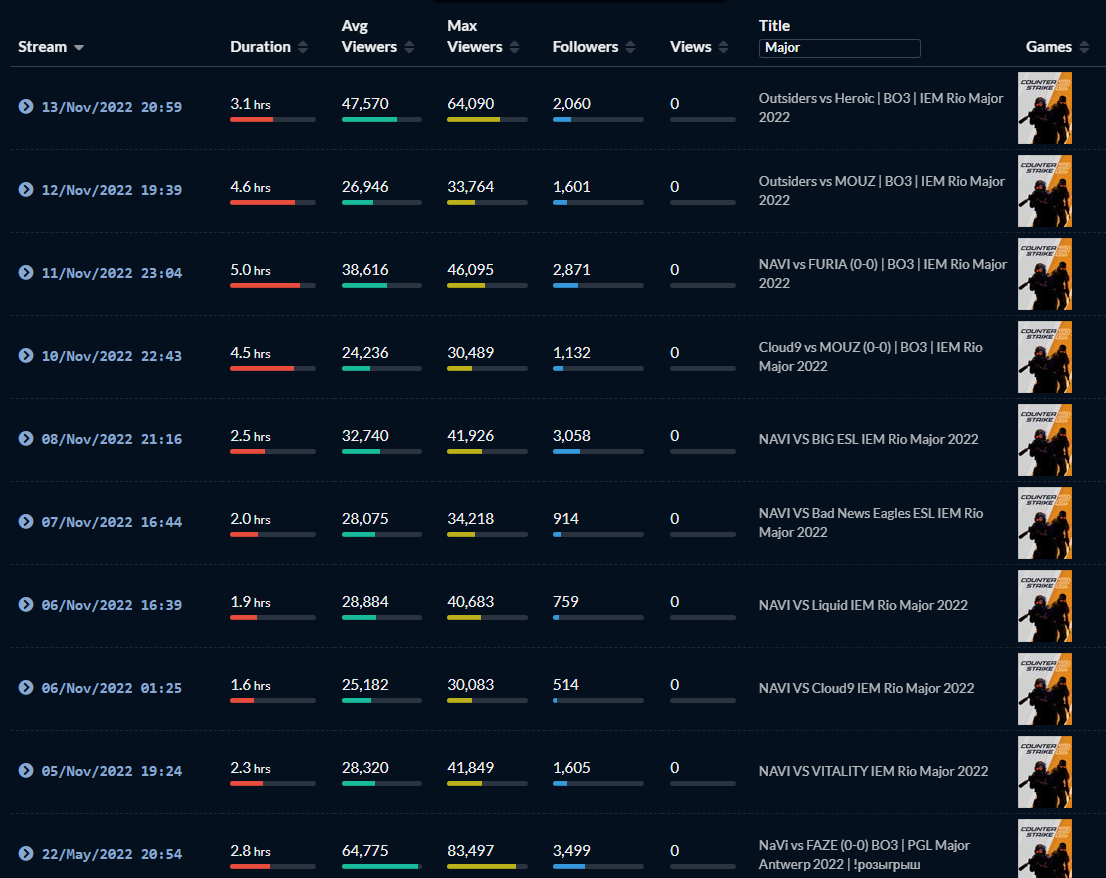1106x878 pixels.
Task: Click the max viewers value 40,683
Action: tap(470, 602)
